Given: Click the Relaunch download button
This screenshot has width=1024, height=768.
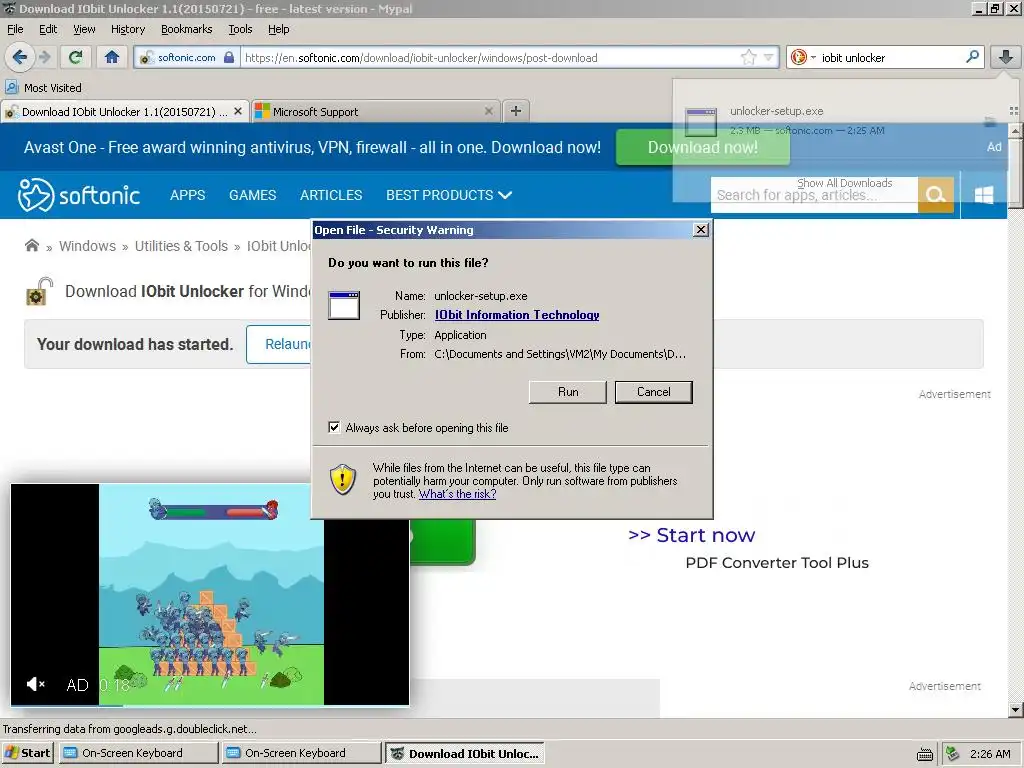Looking at the screenshot, I should [279, 344].
